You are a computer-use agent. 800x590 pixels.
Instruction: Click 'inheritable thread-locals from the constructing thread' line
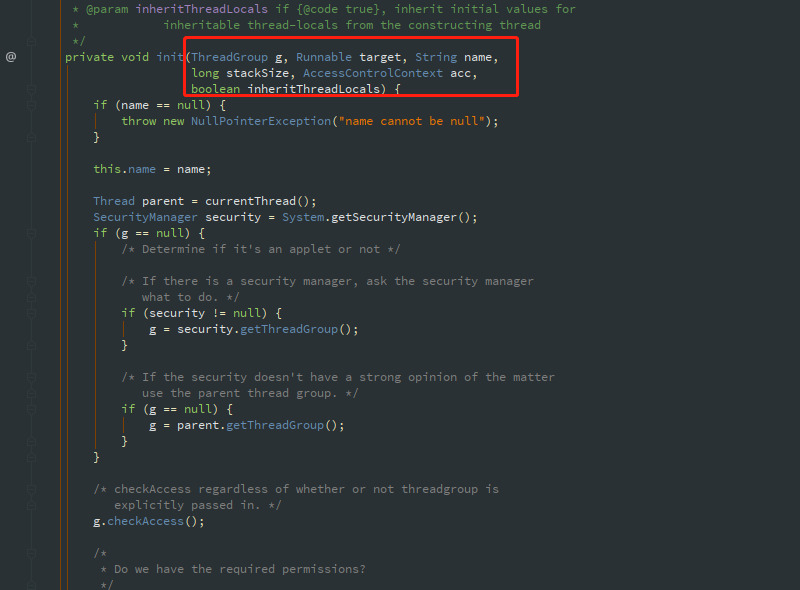point(352,25)
